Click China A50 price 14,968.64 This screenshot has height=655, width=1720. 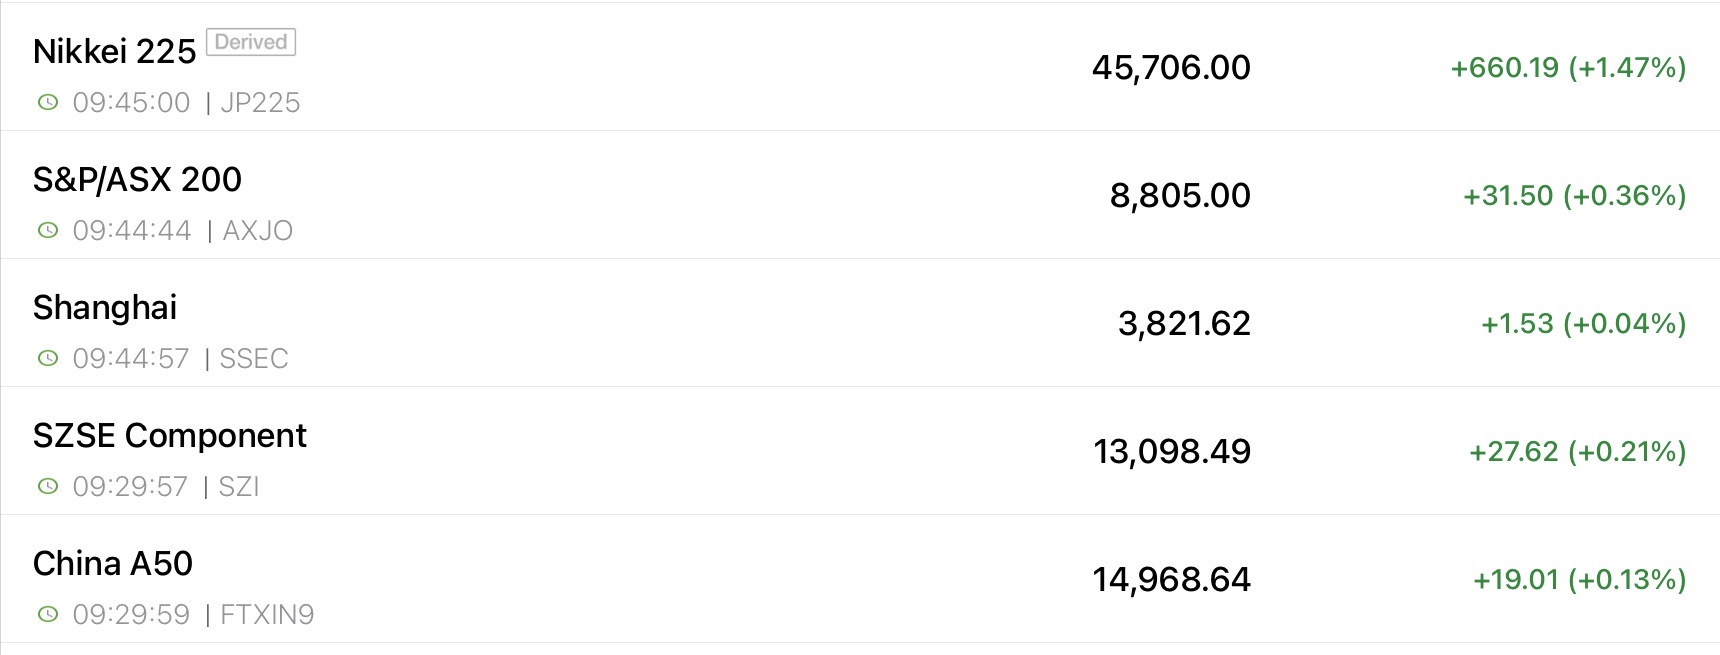[1171, 580]
